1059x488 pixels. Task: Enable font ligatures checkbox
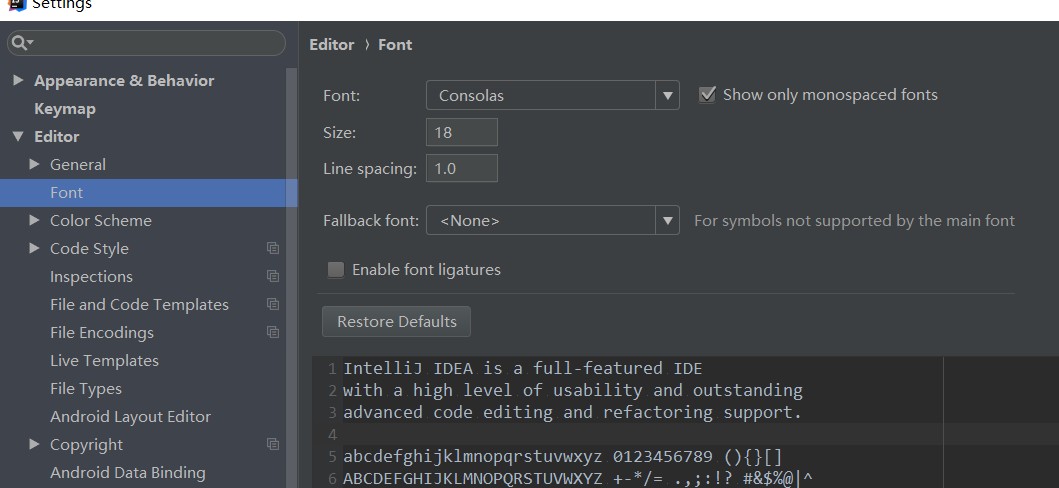[x=336, y=269]
